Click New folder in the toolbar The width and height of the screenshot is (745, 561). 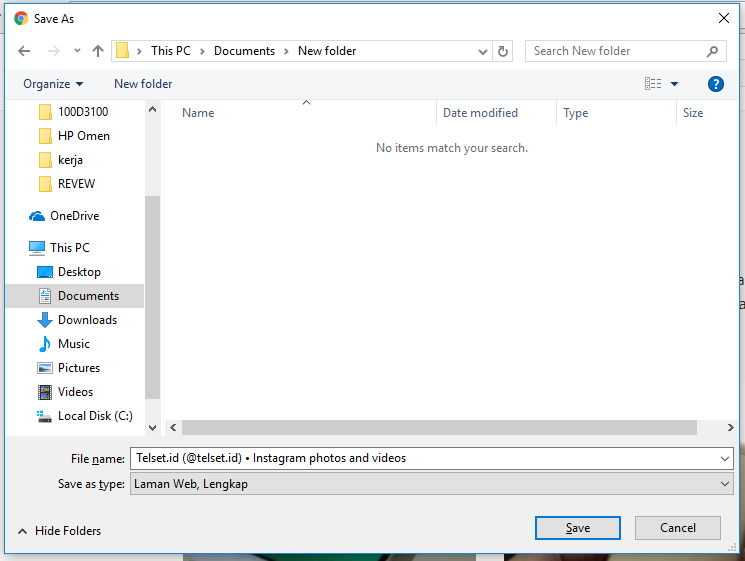pos(143,84)
